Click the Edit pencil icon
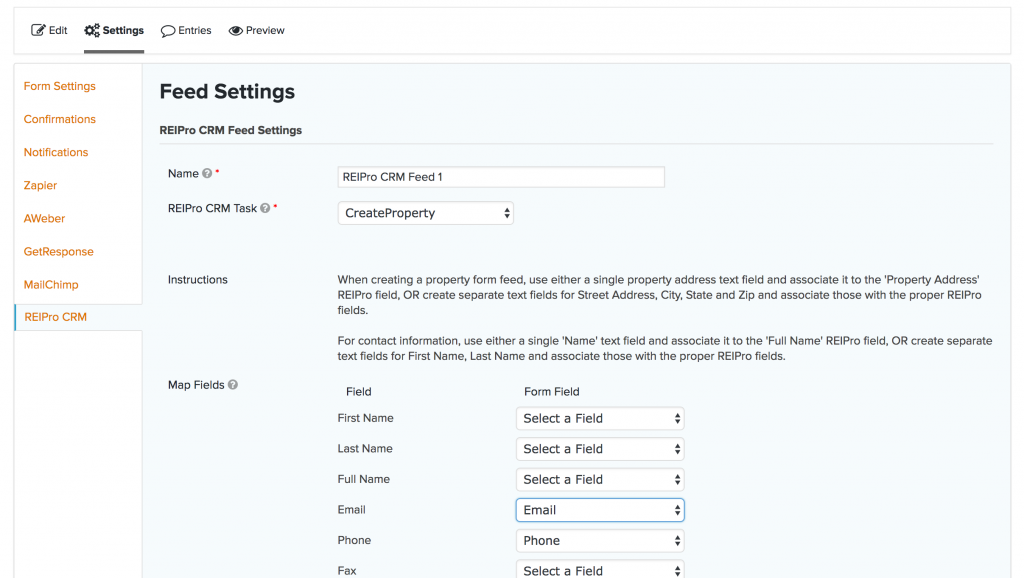The image size is (1024, 578). coord(38,30)
